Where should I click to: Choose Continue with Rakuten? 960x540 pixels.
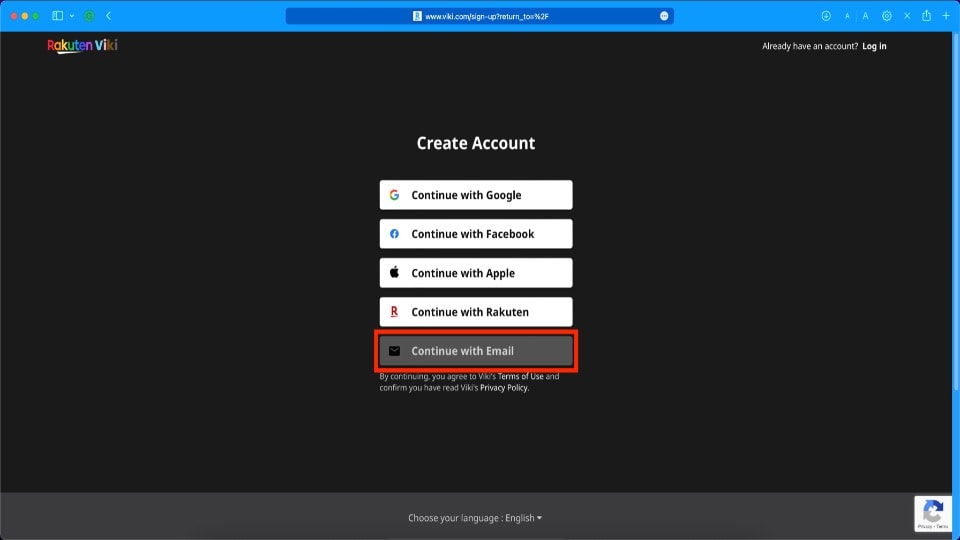coord(476,312)
